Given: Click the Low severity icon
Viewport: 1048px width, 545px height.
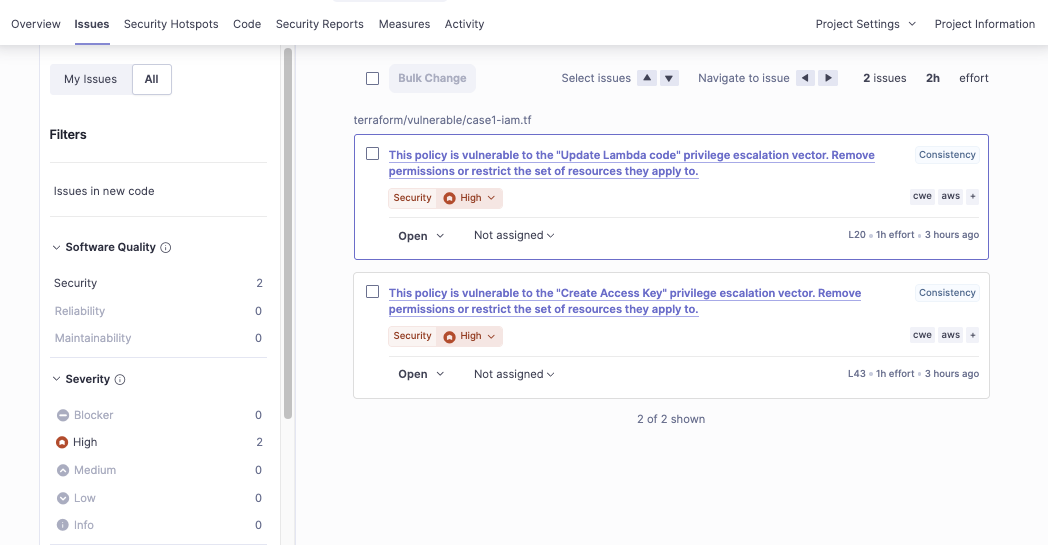Looking at the screenshot, I should [63, 498].
